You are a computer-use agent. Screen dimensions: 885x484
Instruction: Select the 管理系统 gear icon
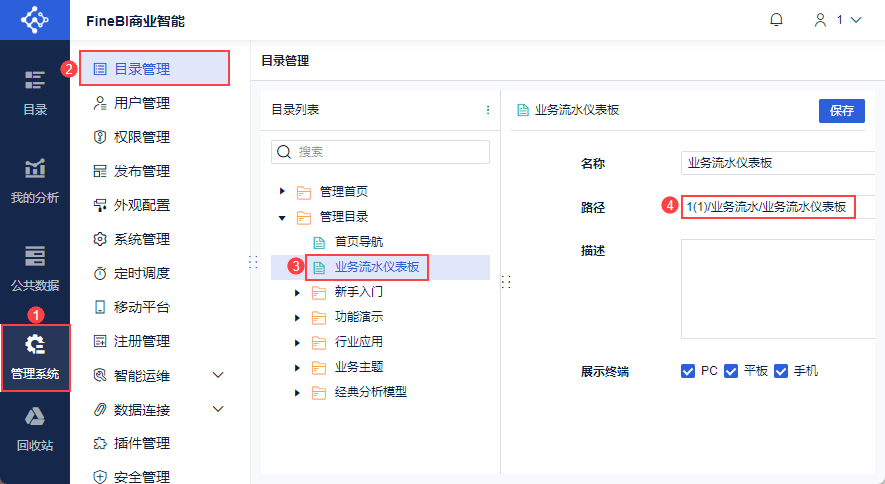[35, 345]
